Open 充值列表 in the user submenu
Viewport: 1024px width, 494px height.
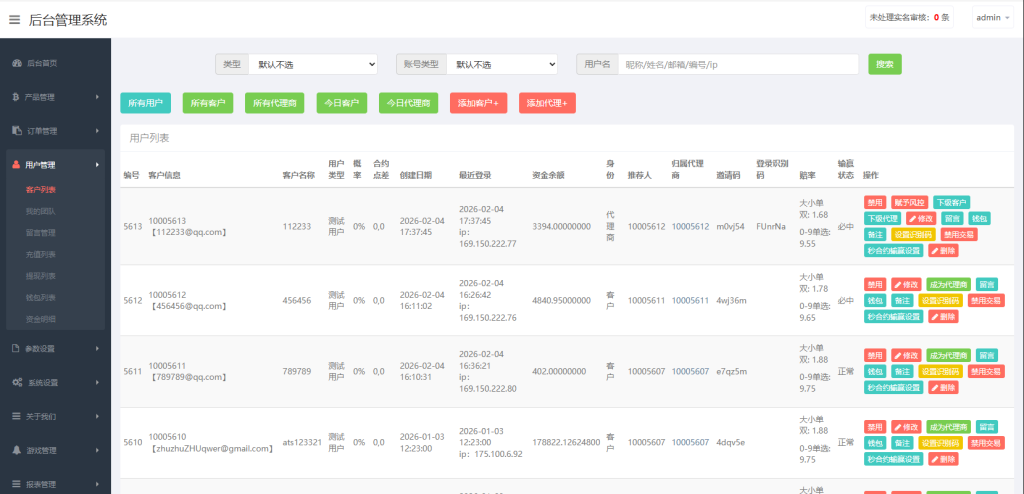pos(40,254)
